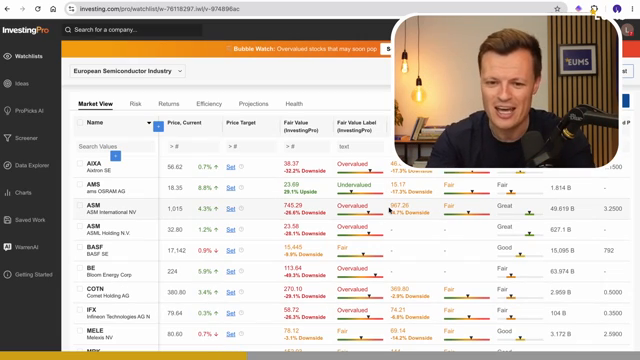Image resolution: width=640 pixels, height=360 pixels.
Task: Switch to Risk tab
Action: (x=136, y=104)
